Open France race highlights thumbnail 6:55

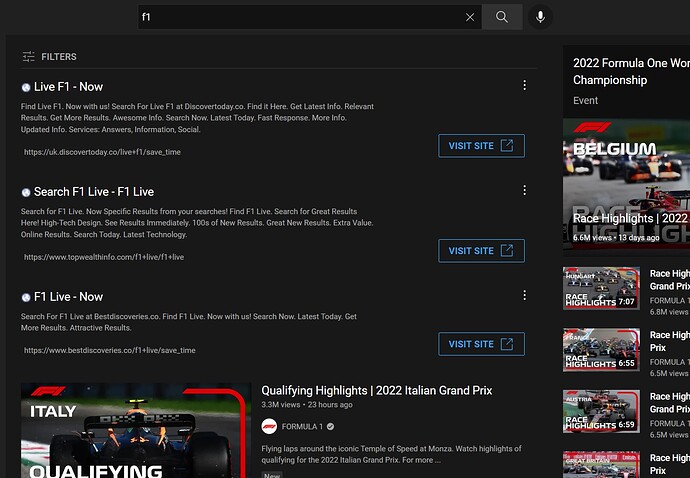tap(601, 349)
